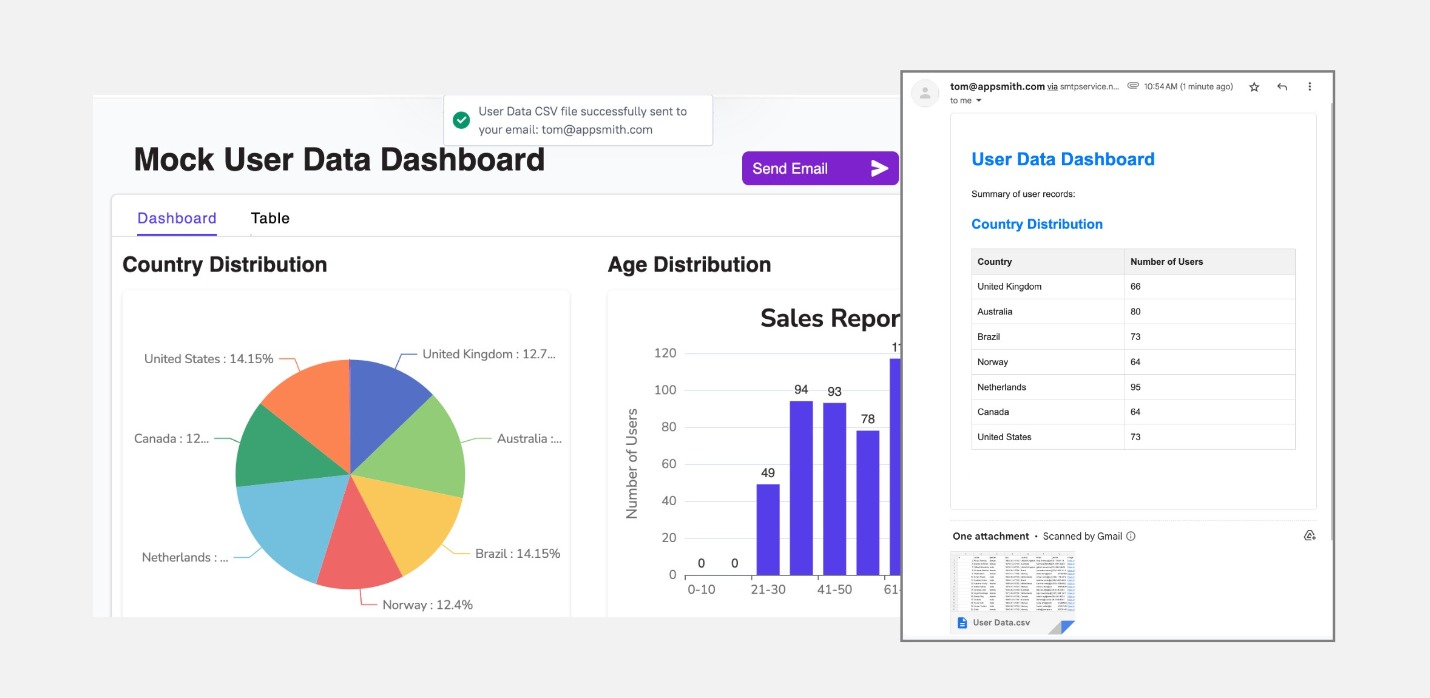
Task: Click the file icon beside User Data.csv
Action: point(962,622)
